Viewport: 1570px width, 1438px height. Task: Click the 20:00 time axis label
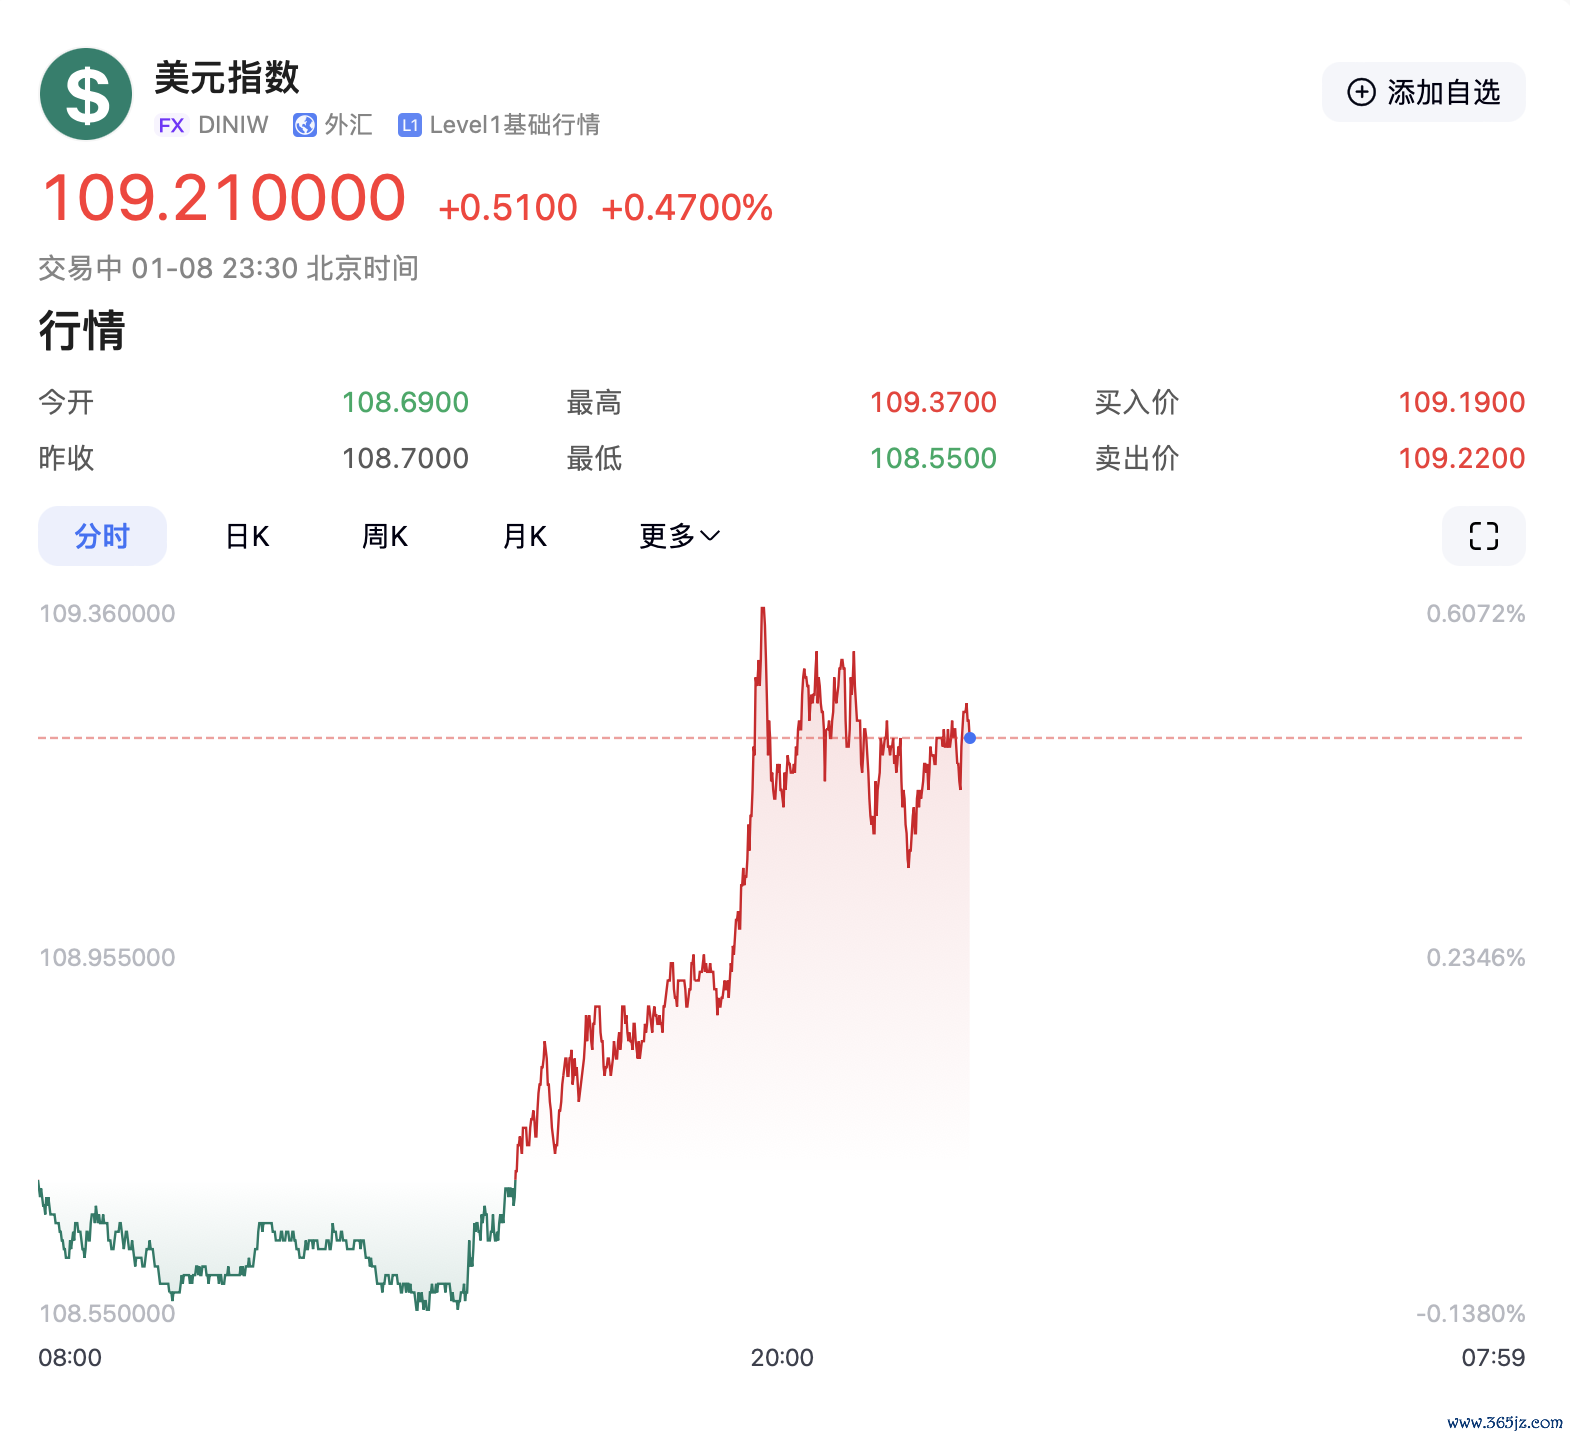tap(782, 1357)
